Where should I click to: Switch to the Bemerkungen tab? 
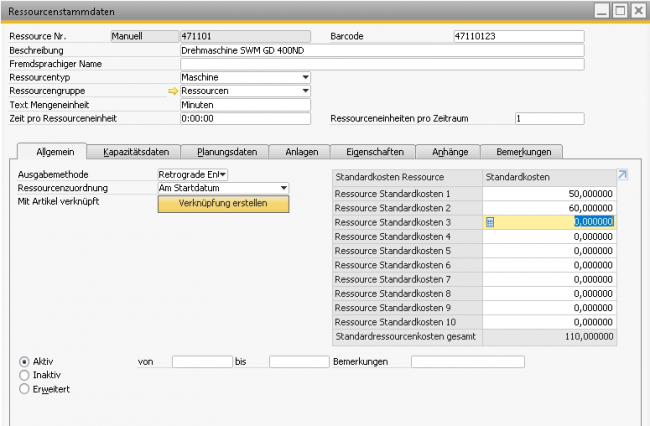point(523,152)
